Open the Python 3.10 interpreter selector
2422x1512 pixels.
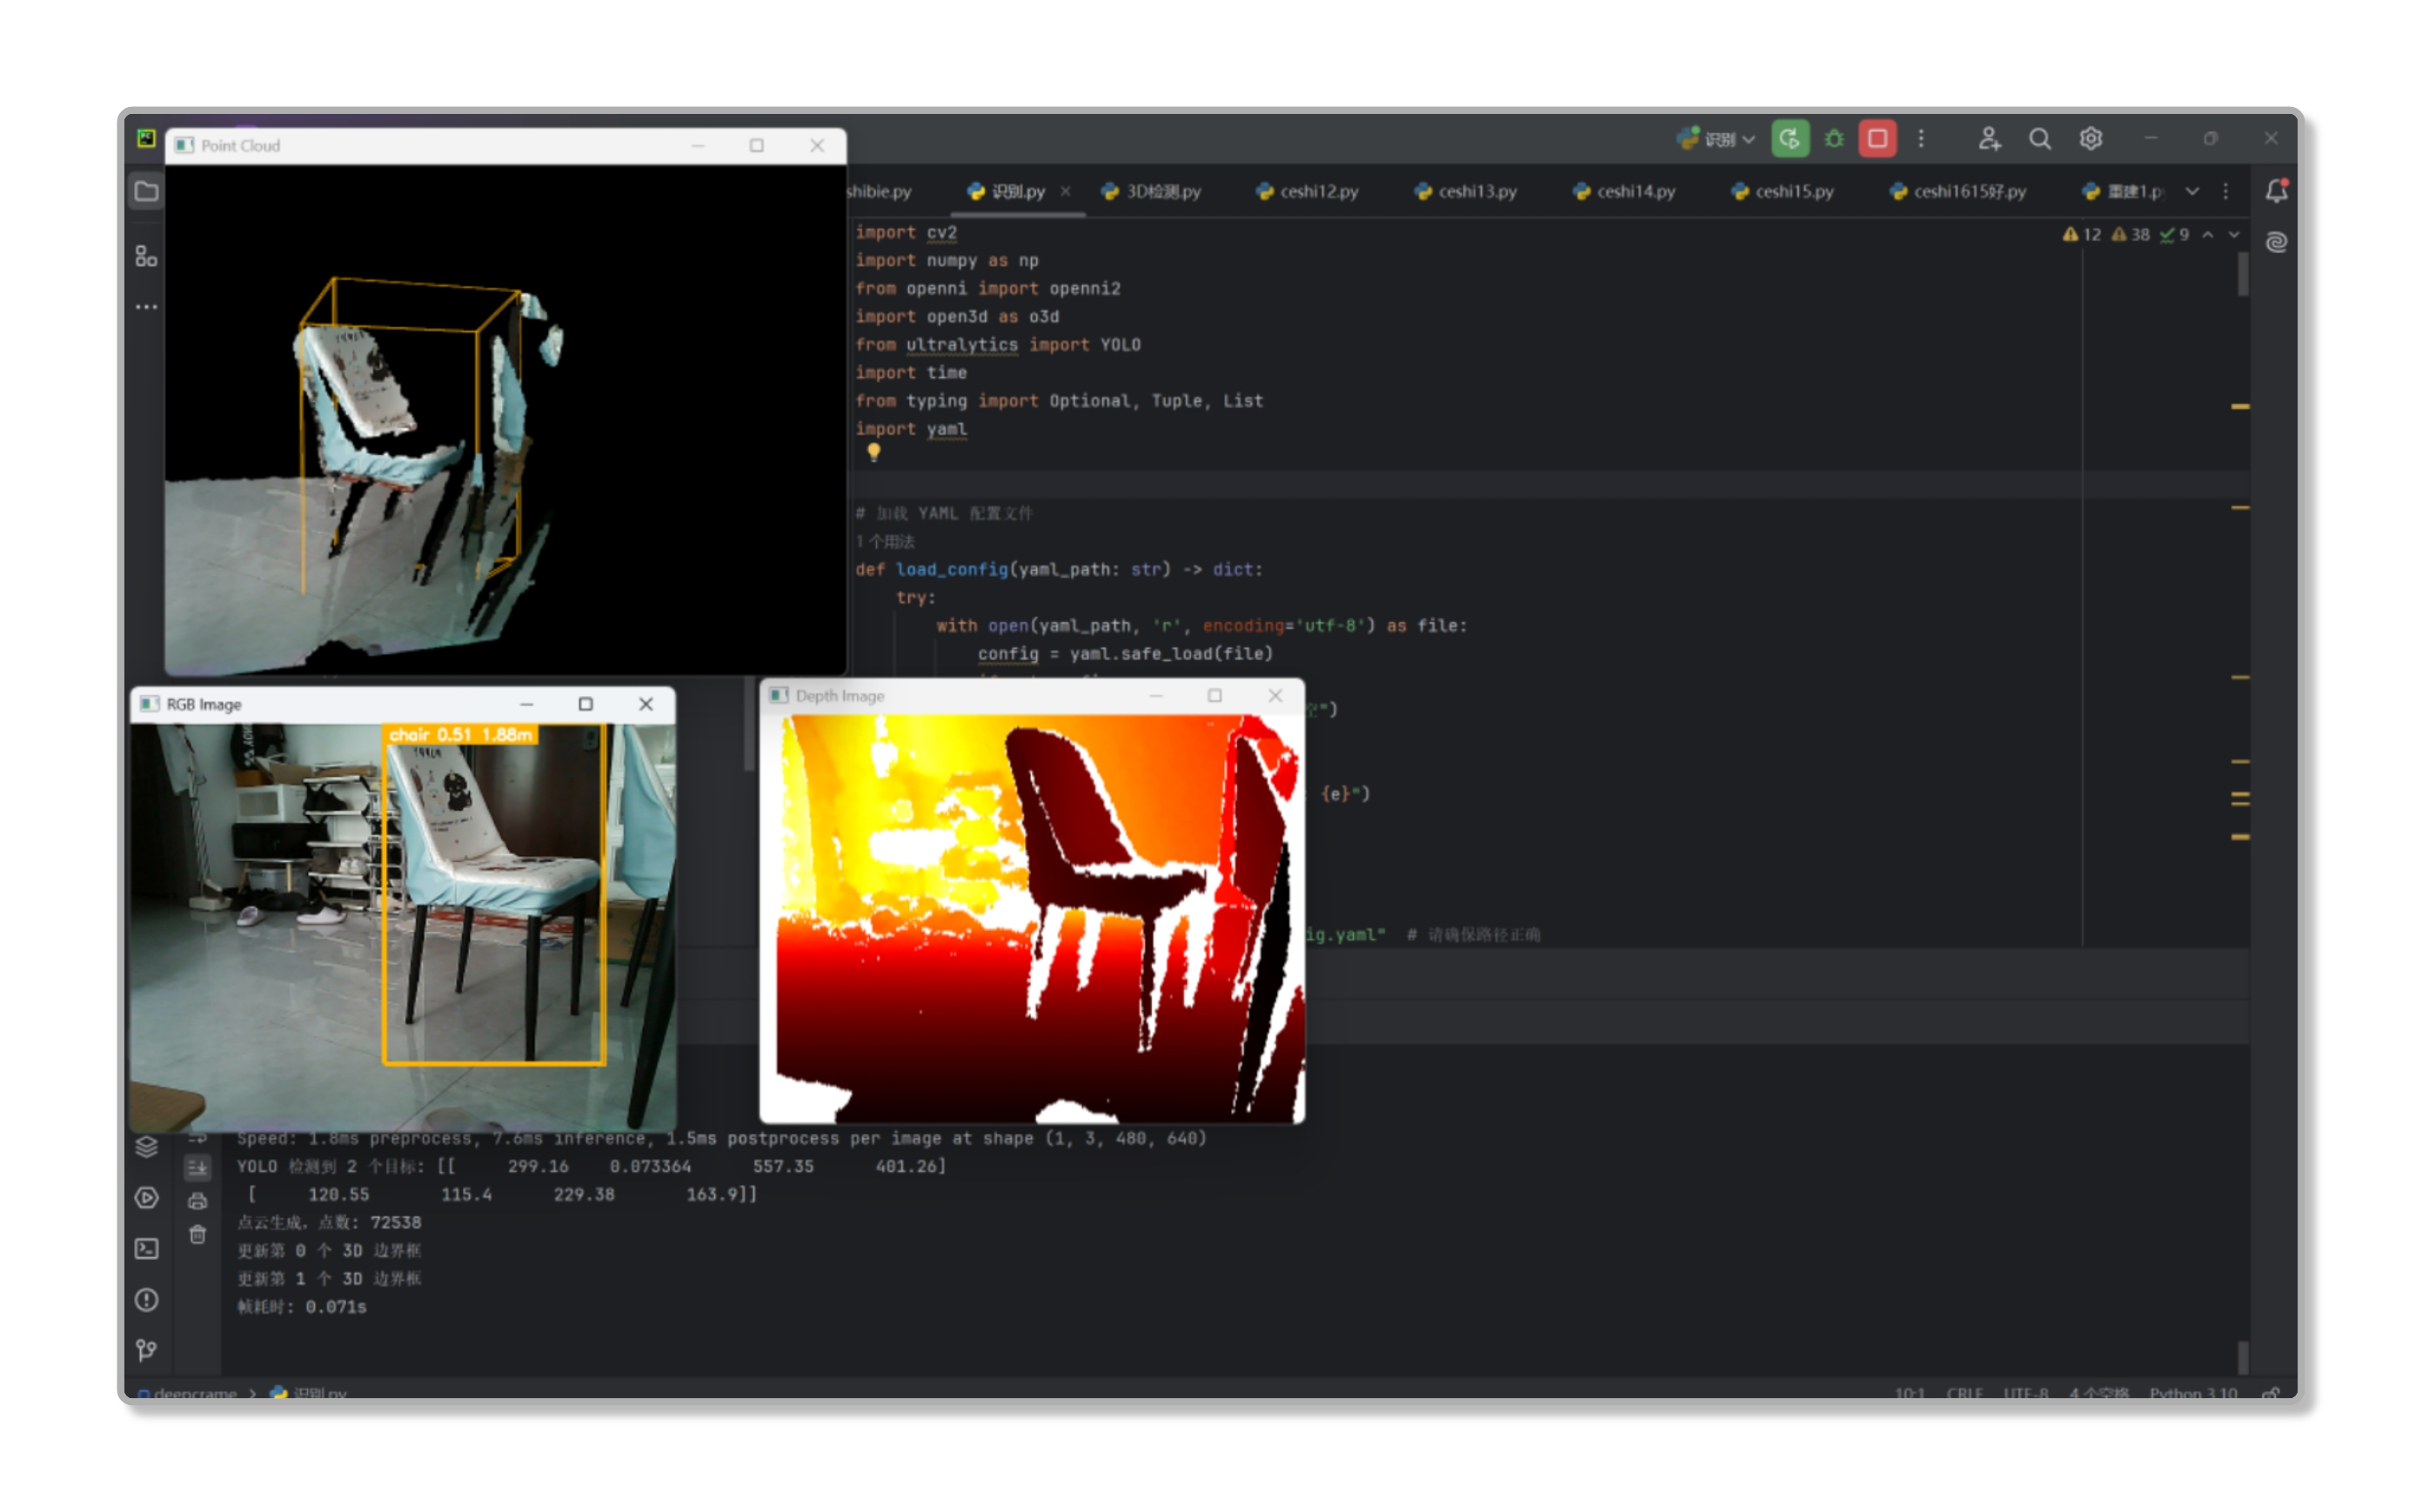2193,1392
